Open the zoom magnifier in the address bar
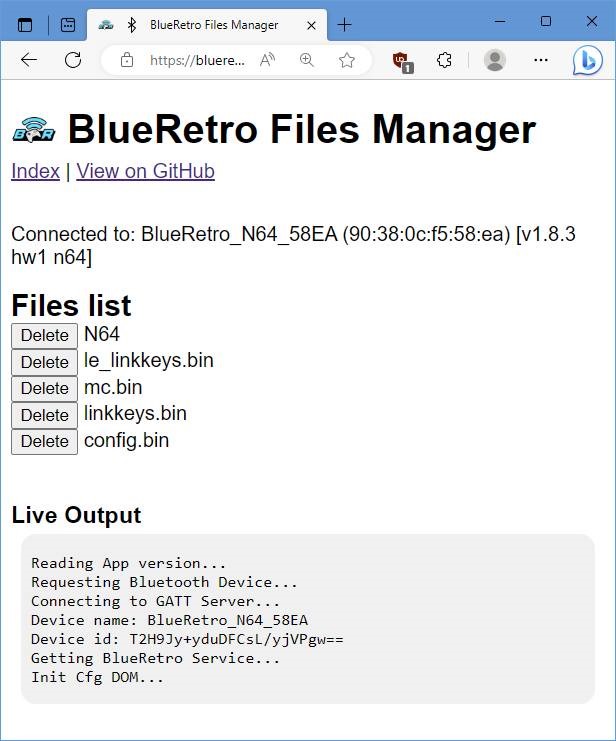This screenshot has height=741, width=616. click(306, 60)
